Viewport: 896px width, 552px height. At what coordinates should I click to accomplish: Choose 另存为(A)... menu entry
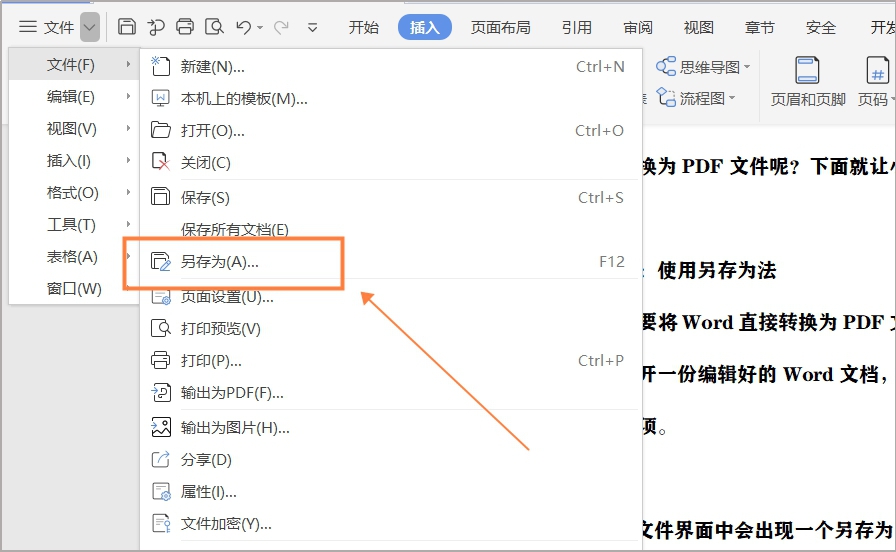[x=390, y=262]
